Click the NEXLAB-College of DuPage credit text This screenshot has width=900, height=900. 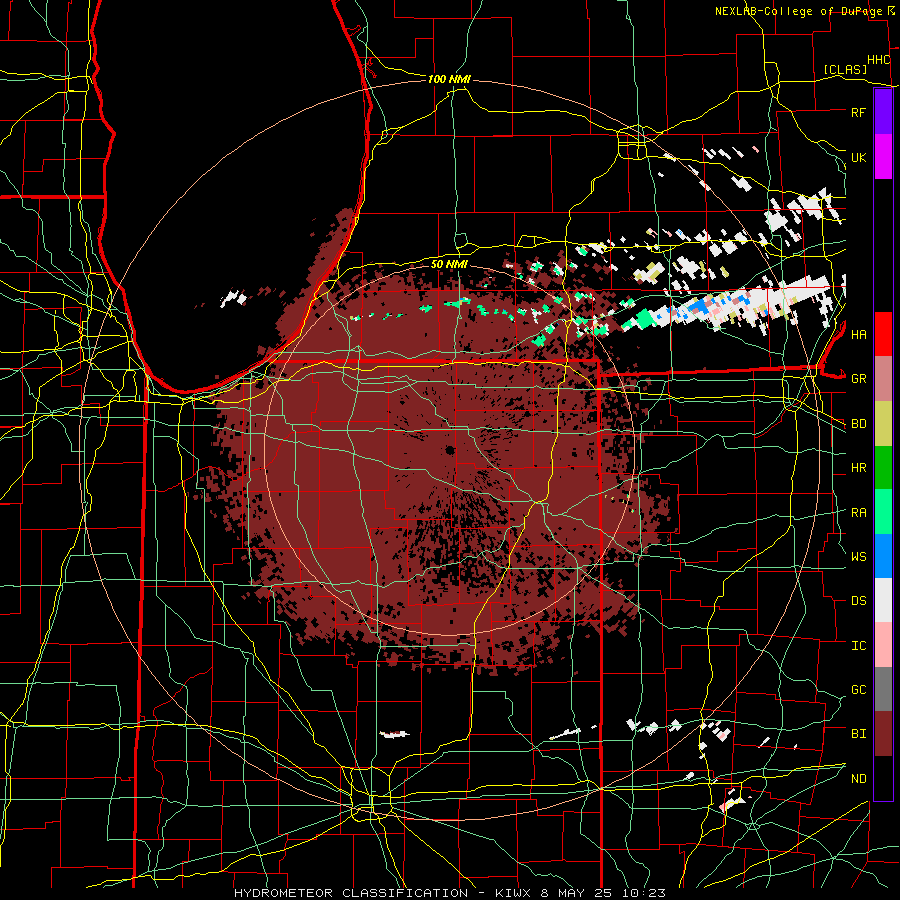[798, 11]
